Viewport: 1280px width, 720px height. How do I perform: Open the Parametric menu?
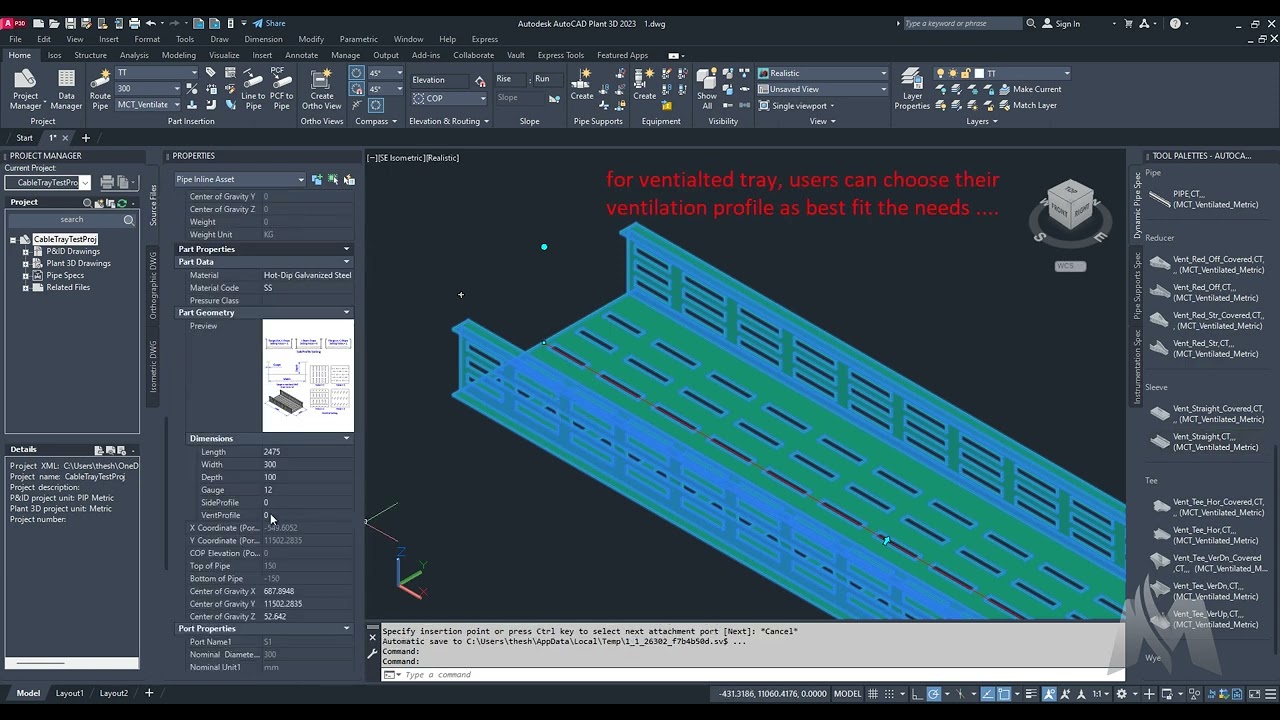coord(358,39)
